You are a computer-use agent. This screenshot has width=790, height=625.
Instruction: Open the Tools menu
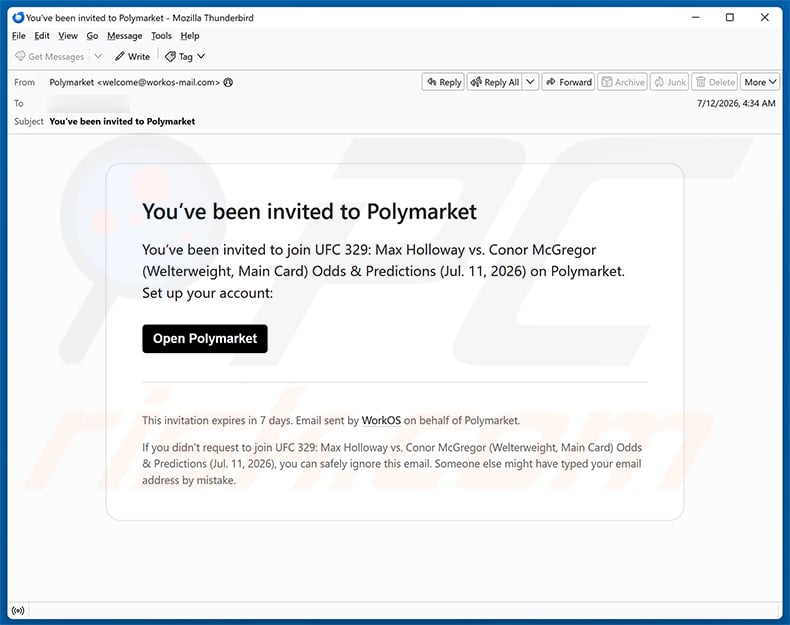pos(161,36)
